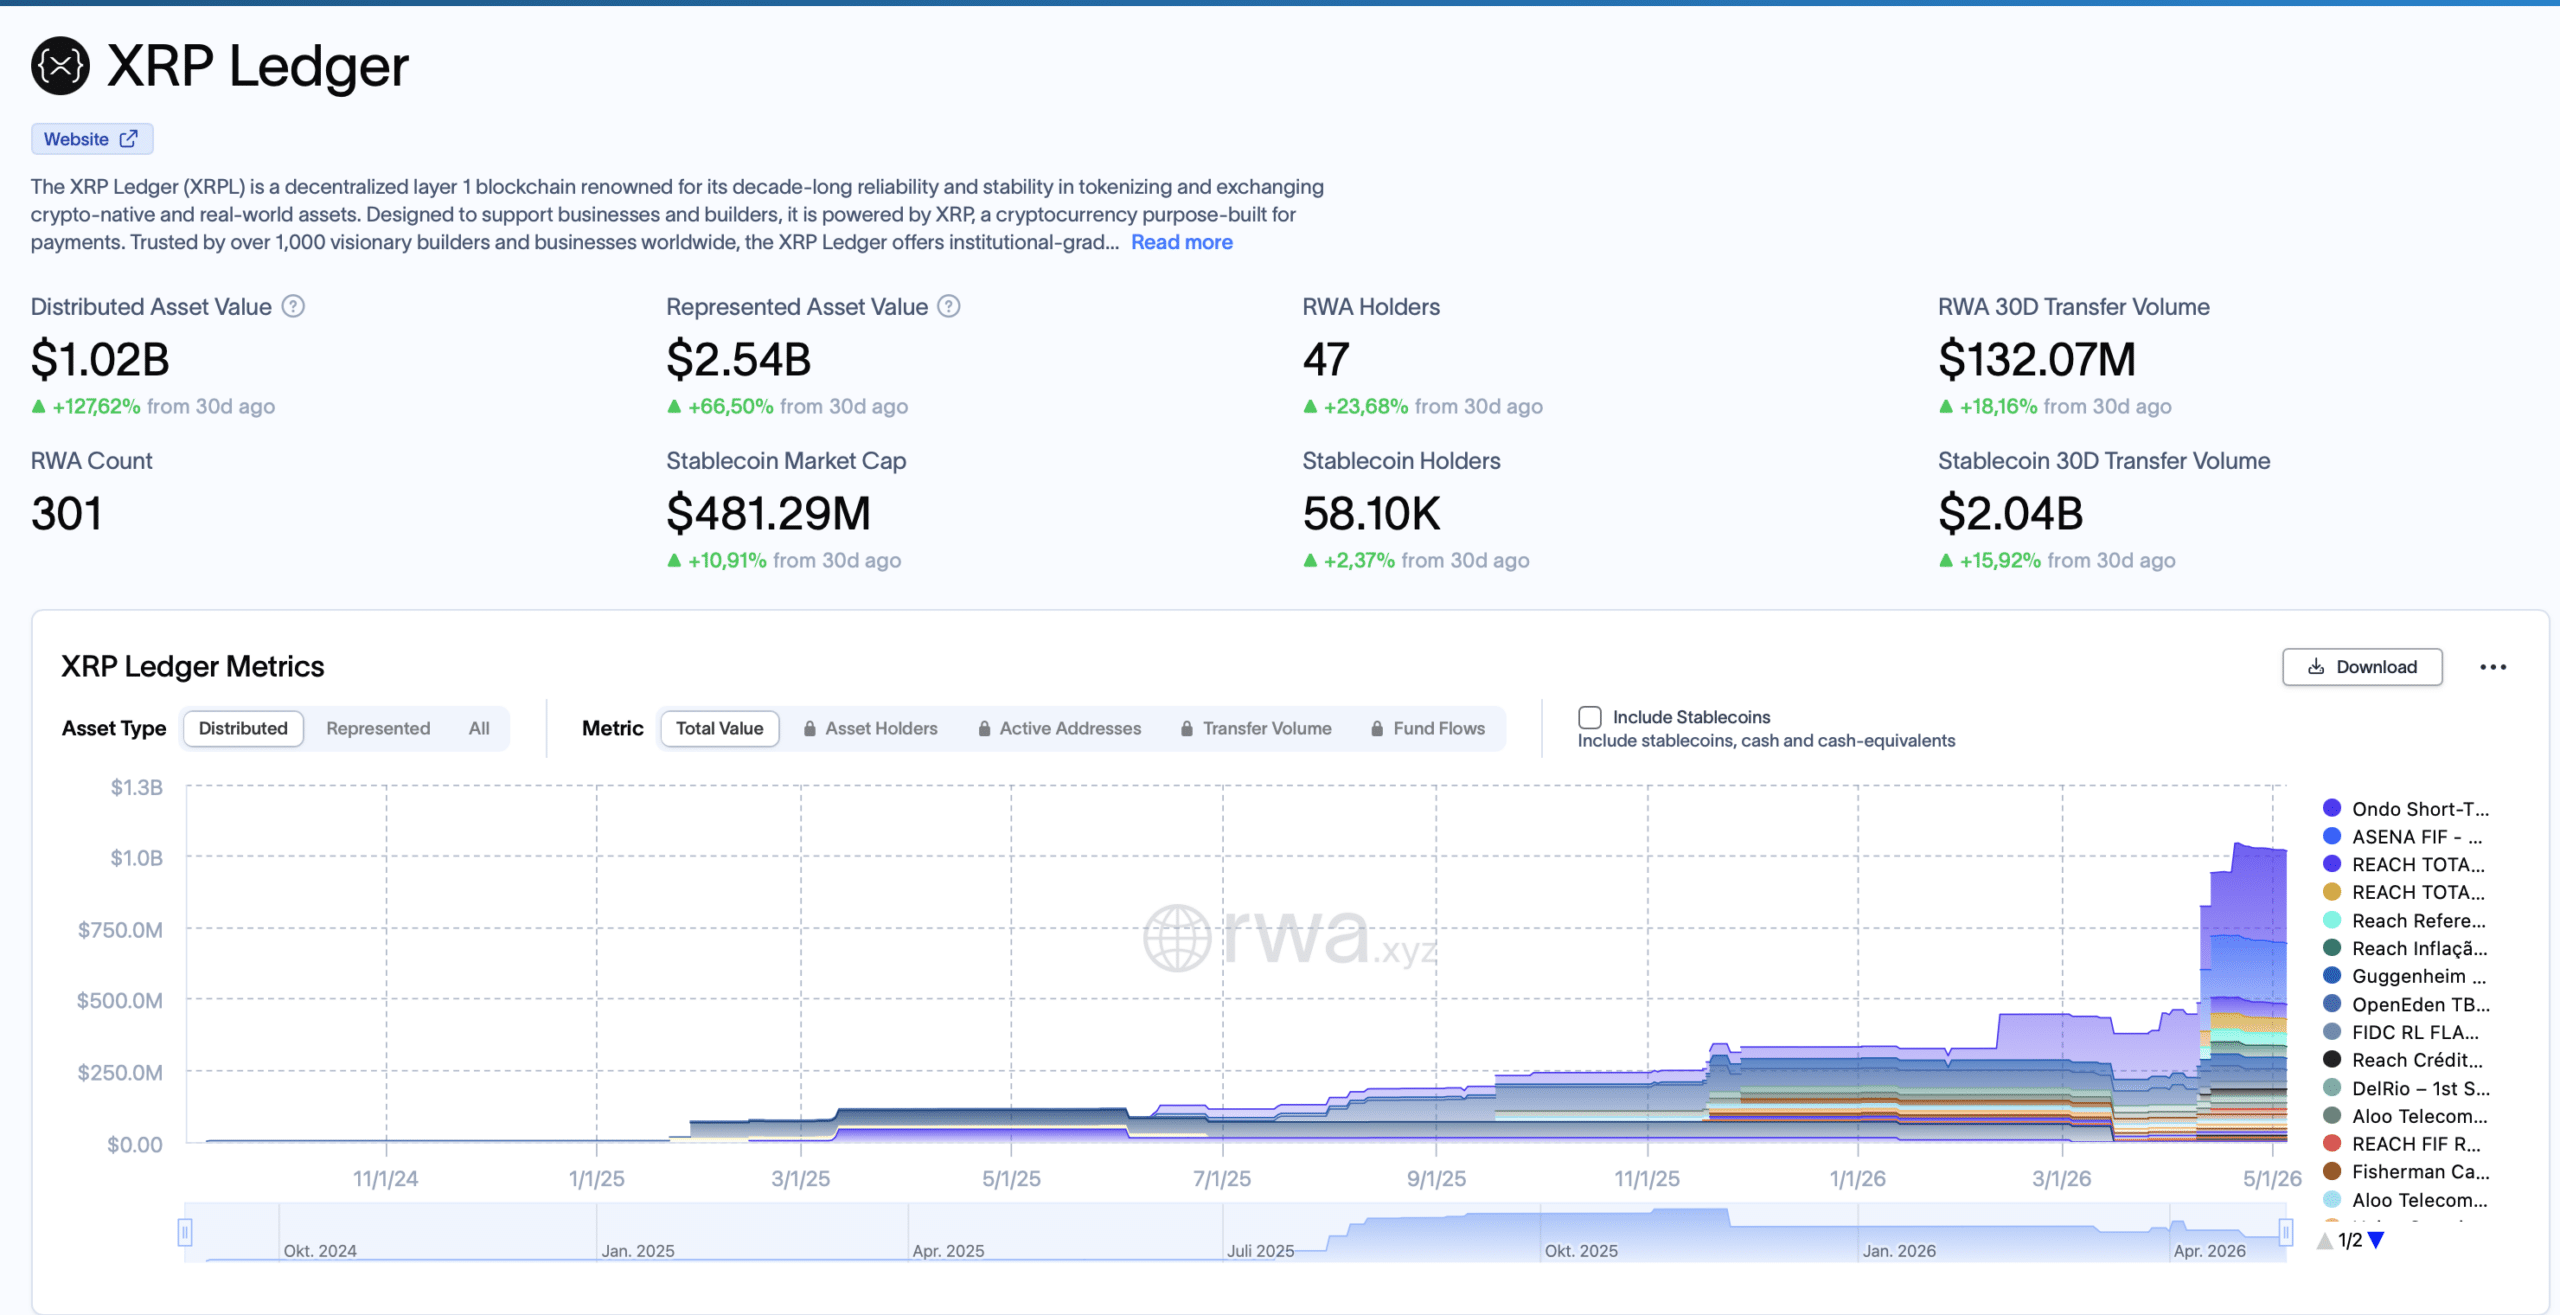Click Okt. 2025 on the range navigator
Screen dimensions: 2560x1315
(x=1581, y=1251)
